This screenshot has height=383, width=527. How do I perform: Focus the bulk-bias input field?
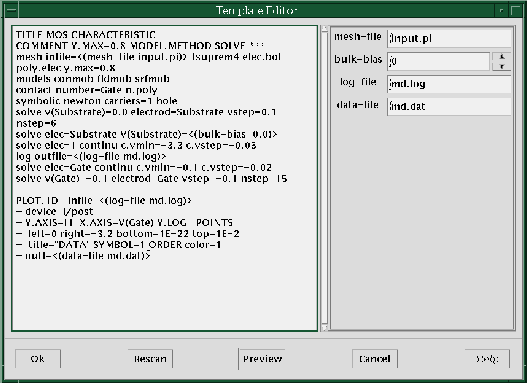[438, 61]
